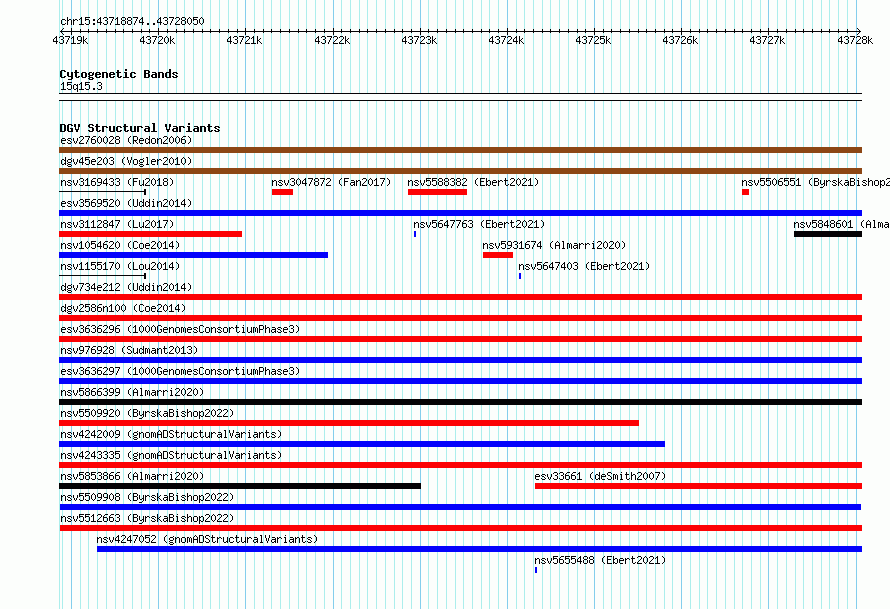Select the black nsv5848601 variant bar
This screenshot has height=609, width=890.
point(828,234)
